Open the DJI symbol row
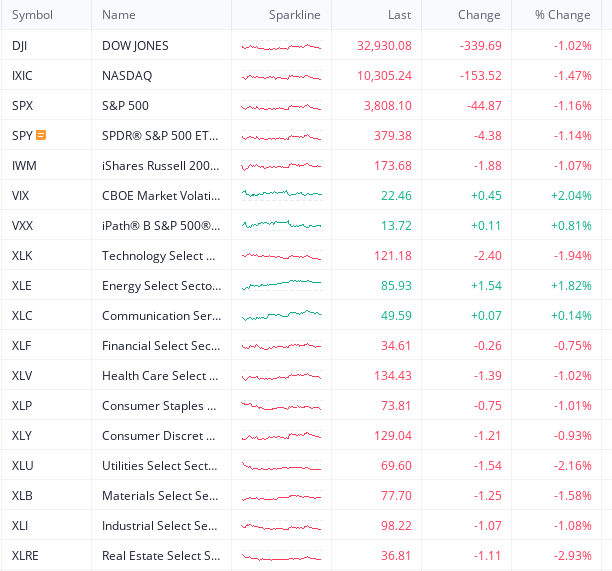 point(20,46)
